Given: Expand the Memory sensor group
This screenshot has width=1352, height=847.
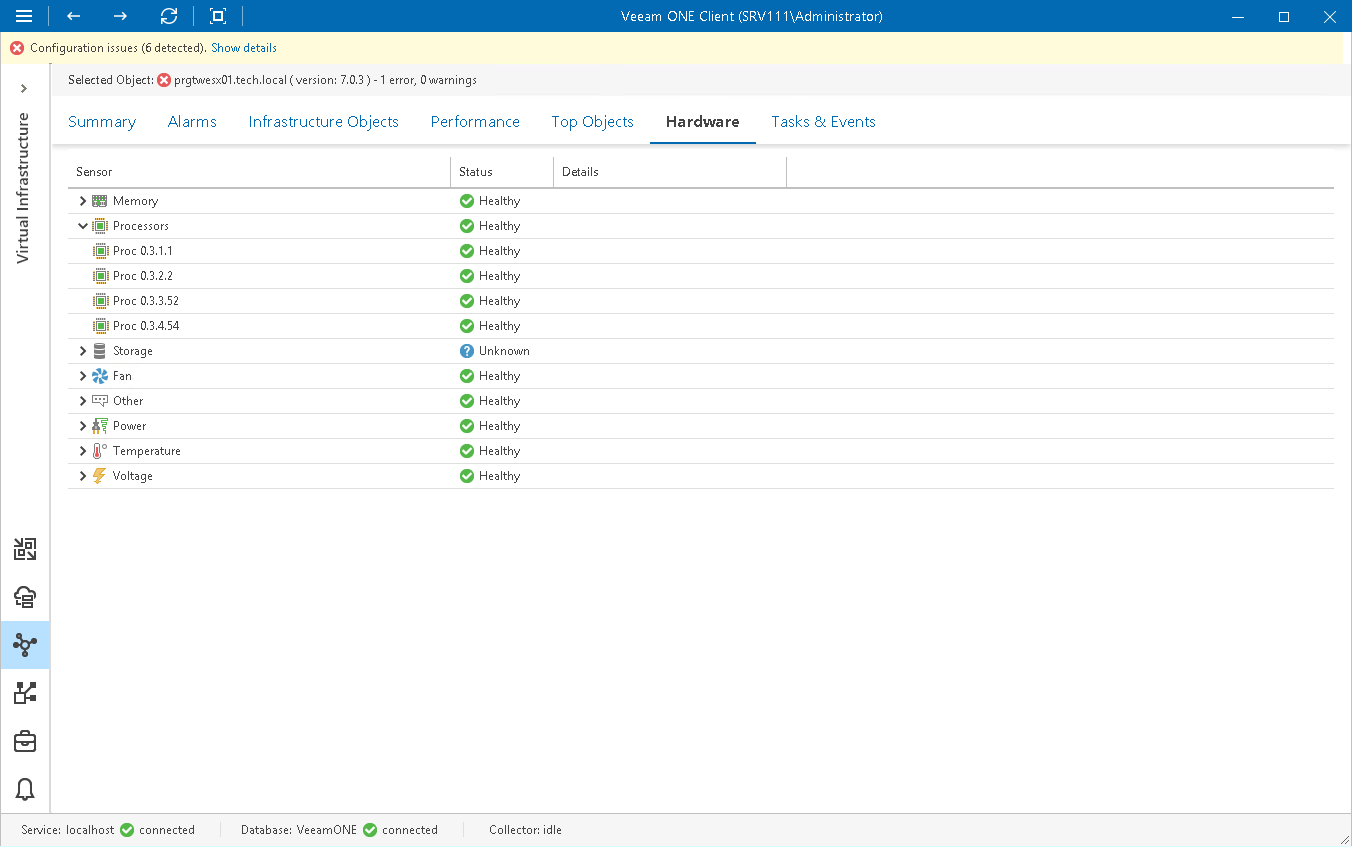Looking at the screenshot, I should (x=83, y=201).
